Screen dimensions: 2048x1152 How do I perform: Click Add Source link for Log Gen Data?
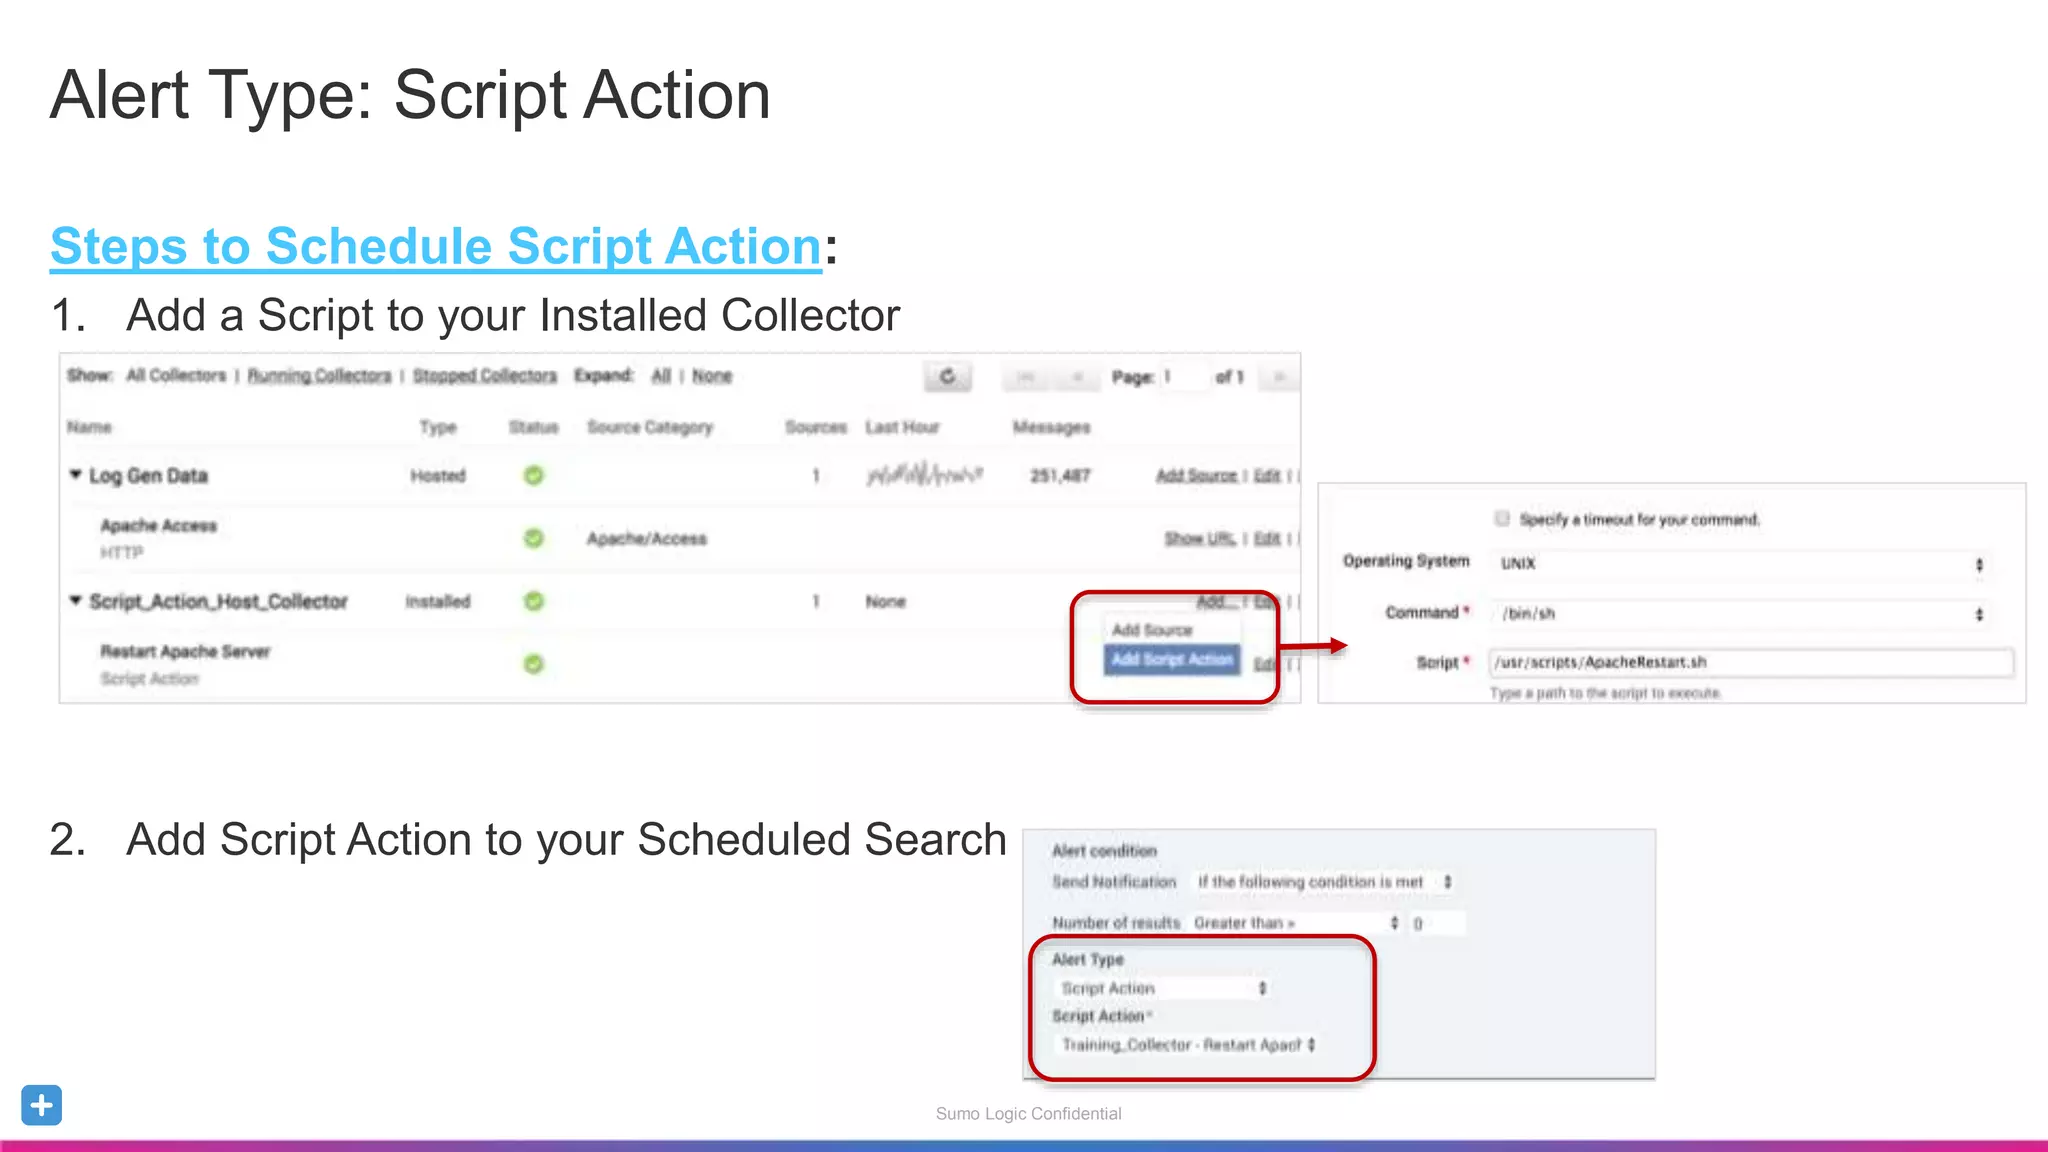click(x=1196, y=475)
